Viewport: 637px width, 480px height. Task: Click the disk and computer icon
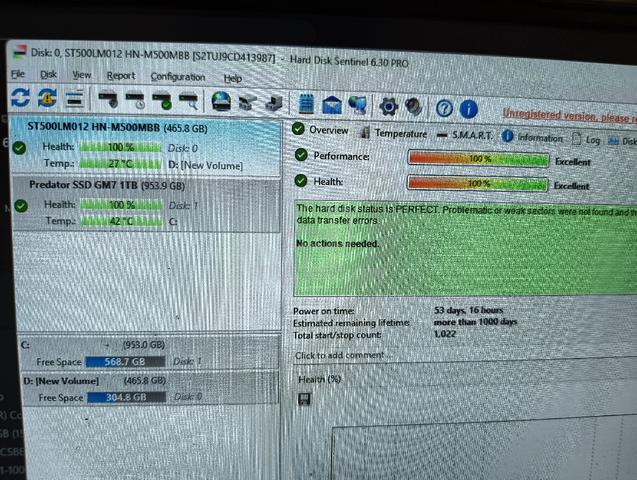[x=274, y=103]
